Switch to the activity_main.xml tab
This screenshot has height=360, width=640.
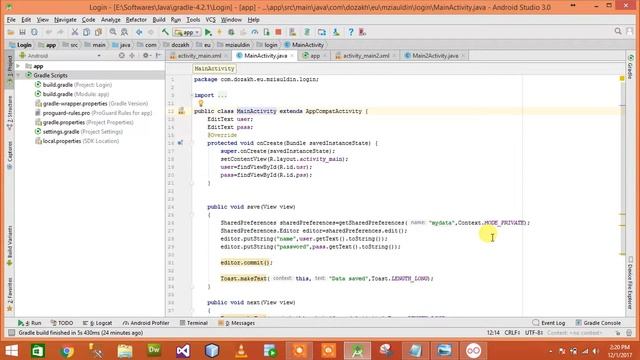199,56
